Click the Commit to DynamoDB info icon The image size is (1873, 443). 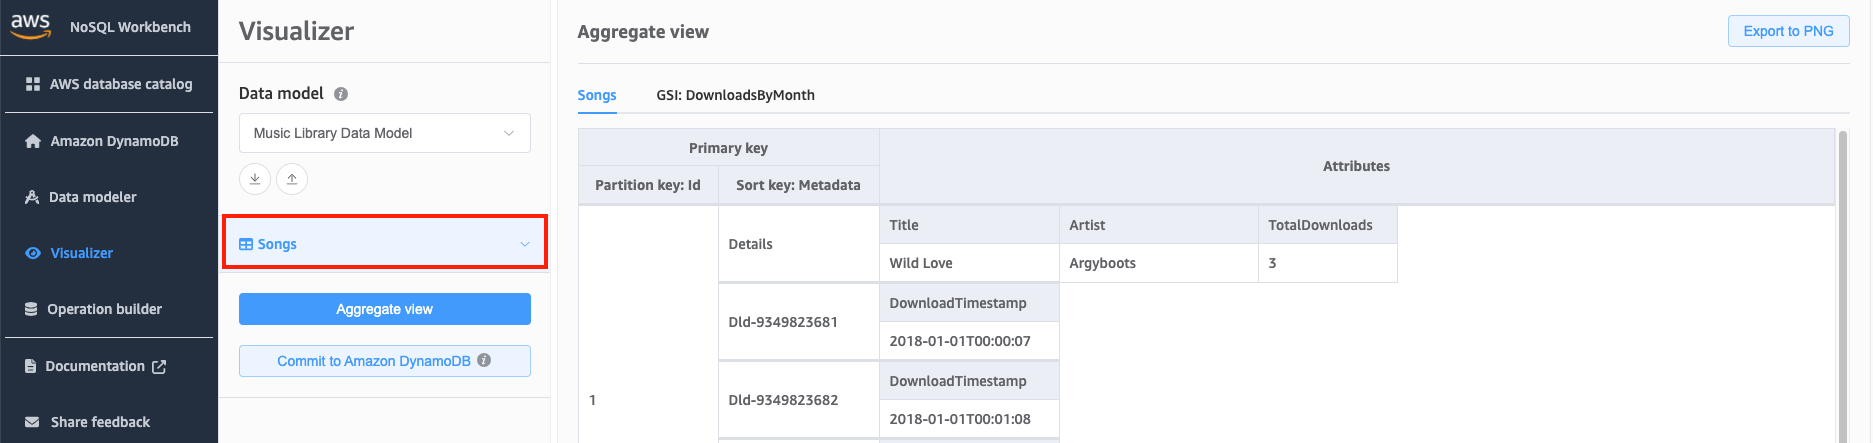point(484,360)
